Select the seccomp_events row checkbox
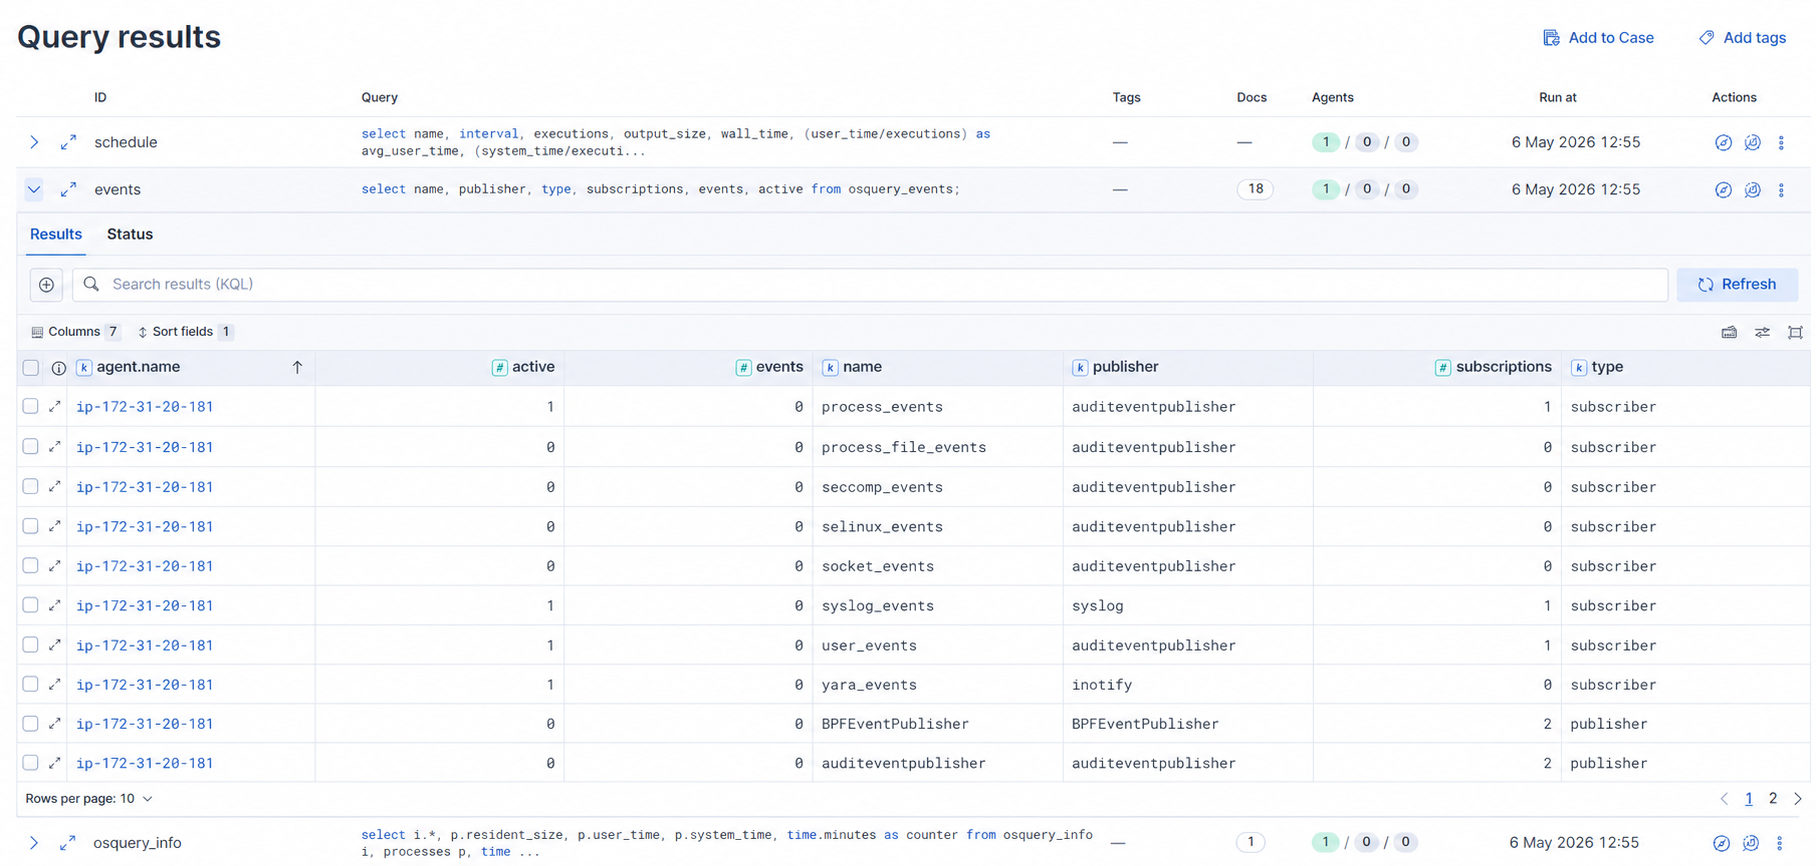1816x866 pixels. point(31,487)
